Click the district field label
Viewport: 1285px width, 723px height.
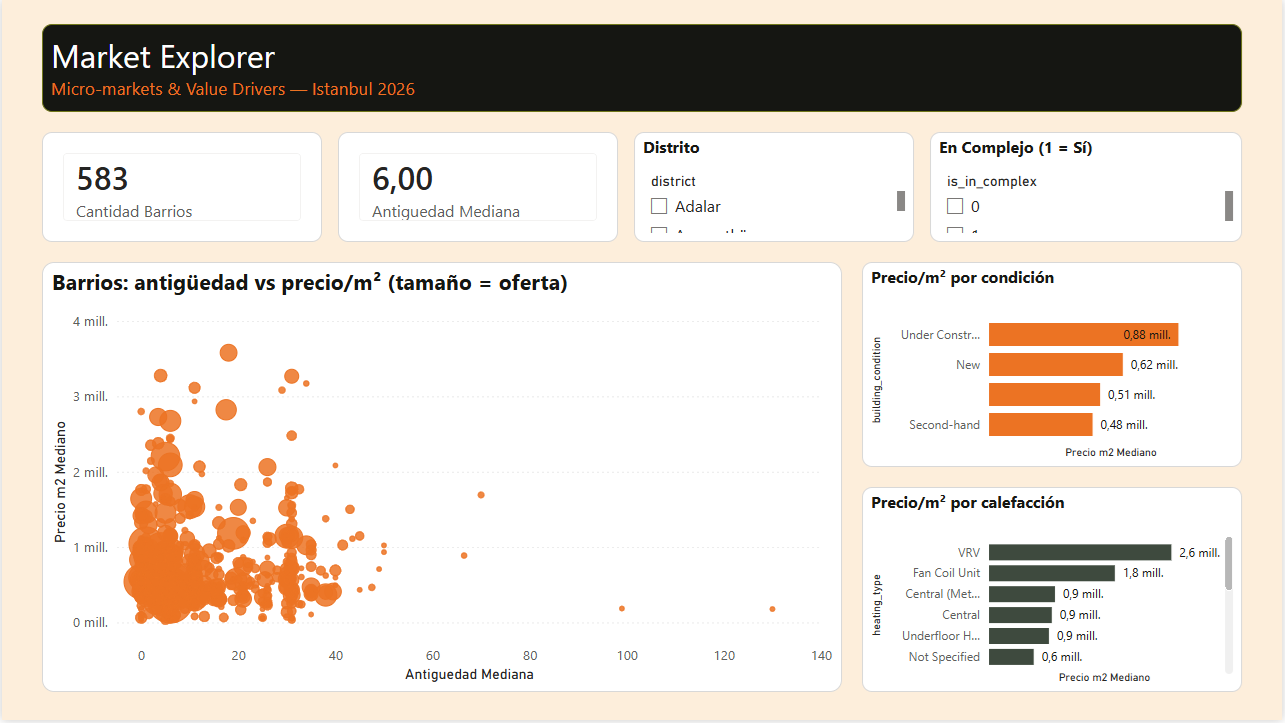click(x=673, y=182)
